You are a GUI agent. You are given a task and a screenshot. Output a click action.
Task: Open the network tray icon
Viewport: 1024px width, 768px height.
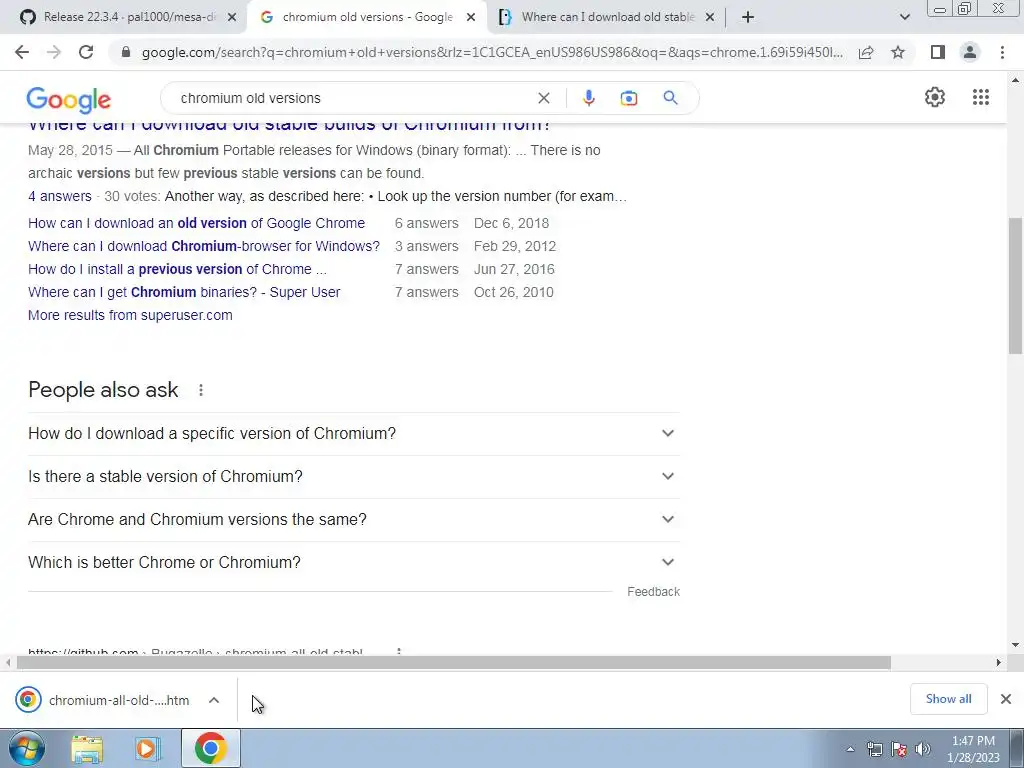pyautogui.click(x=874, y=749)
